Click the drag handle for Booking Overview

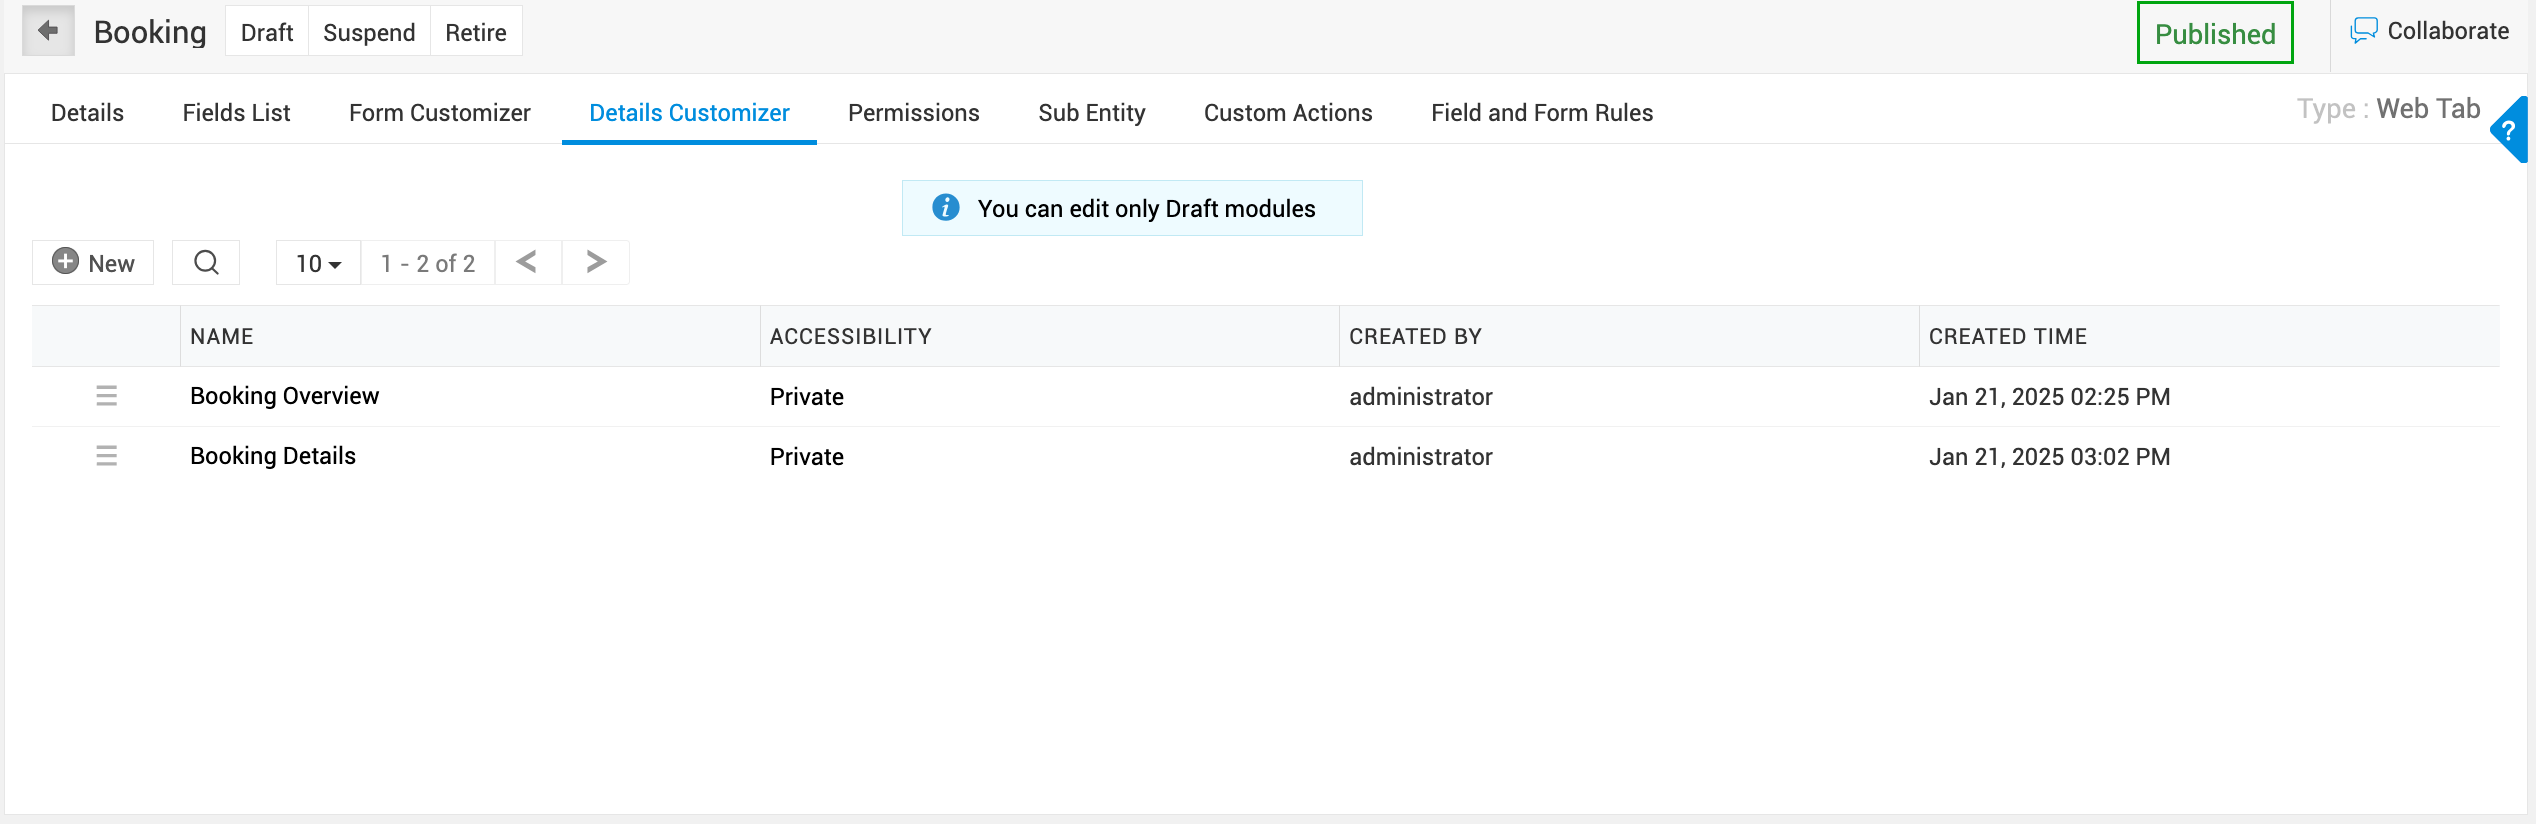pyautogui.click(x=106, y=396)
